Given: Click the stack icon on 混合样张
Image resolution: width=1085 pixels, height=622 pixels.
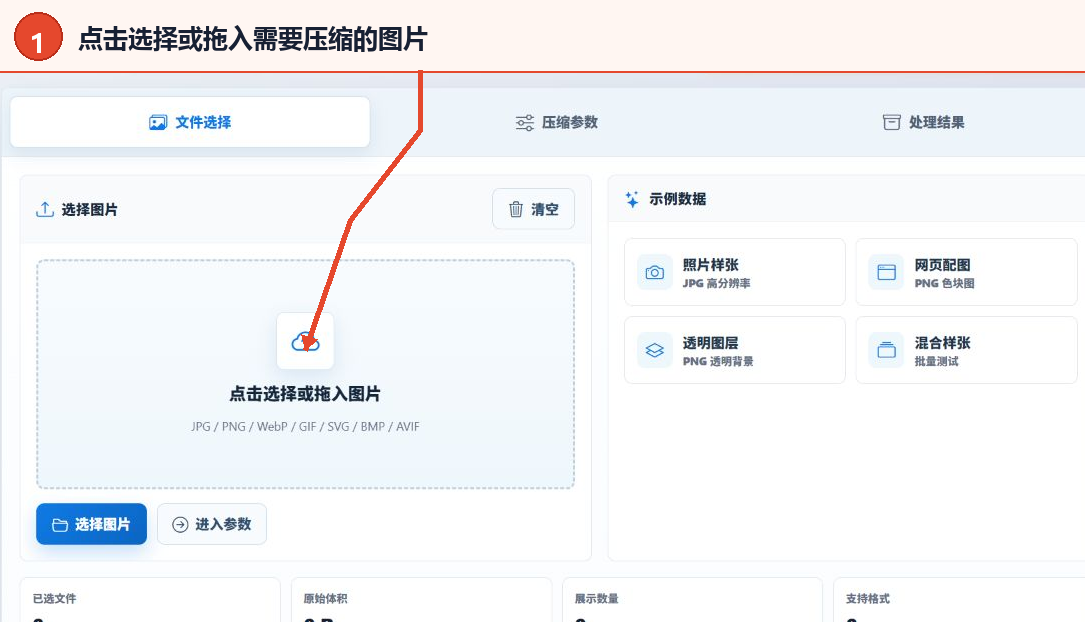Looking at the screenshot, I should click(x=886, y=350).
